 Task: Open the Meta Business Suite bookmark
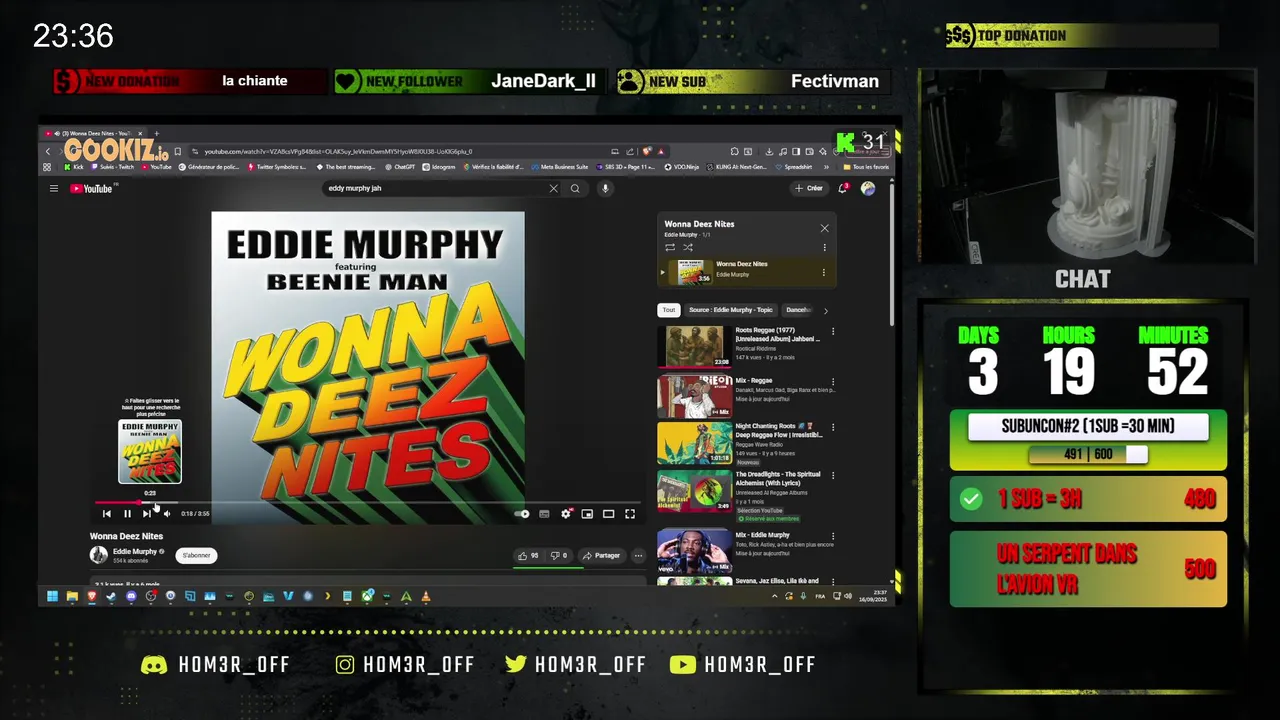click(560, 167)
